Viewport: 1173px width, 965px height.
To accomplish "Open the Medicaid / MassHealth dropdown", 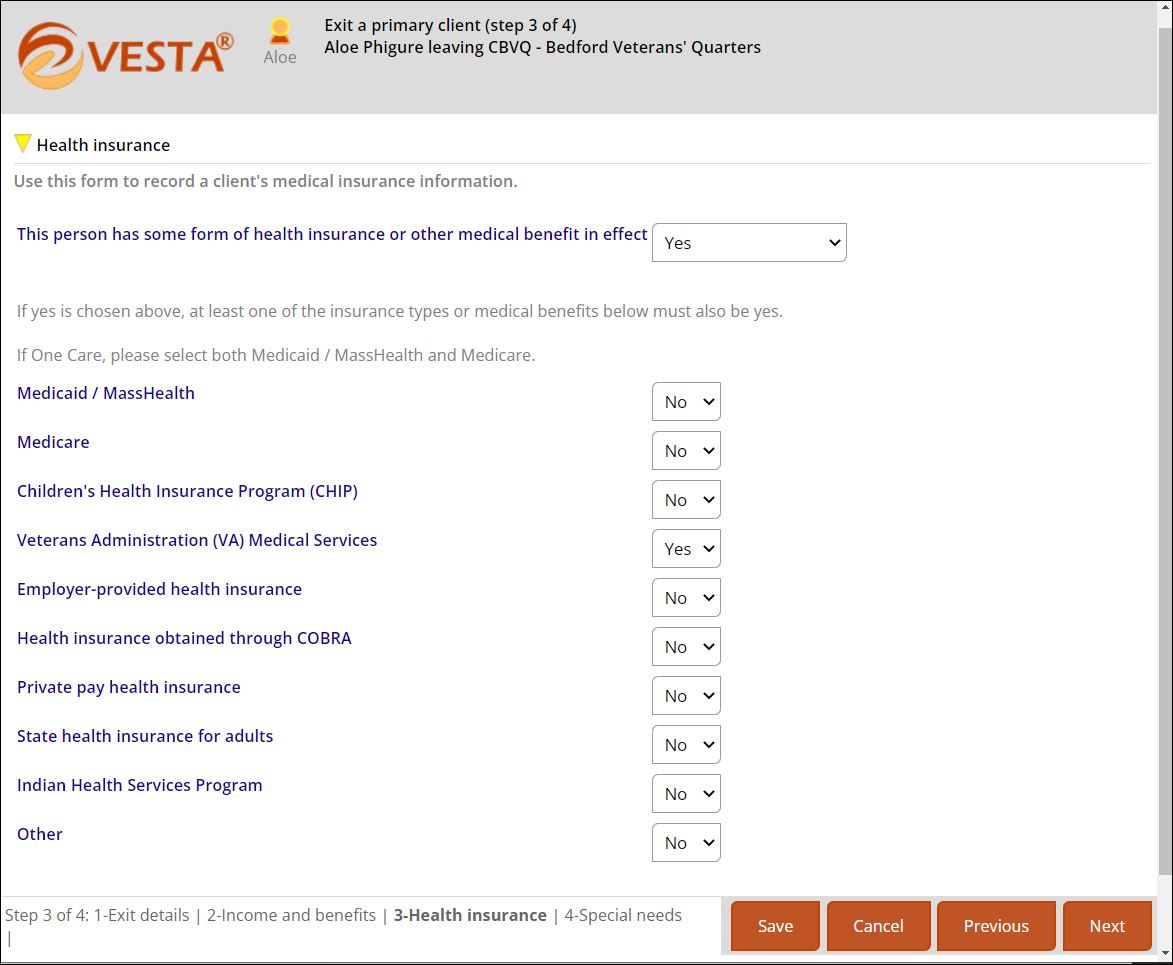I will [x=686, y=402].
